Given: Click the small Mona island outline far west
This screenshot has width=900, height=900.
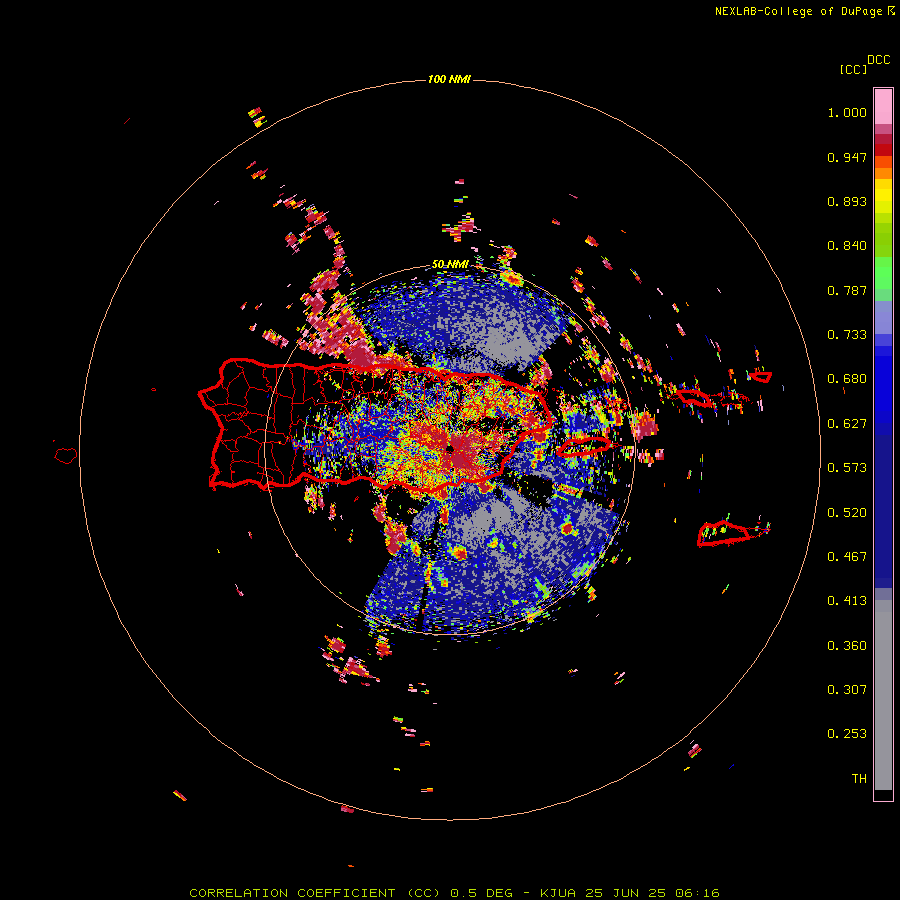Looking at the screenshot, I should [x=66, y=455].
